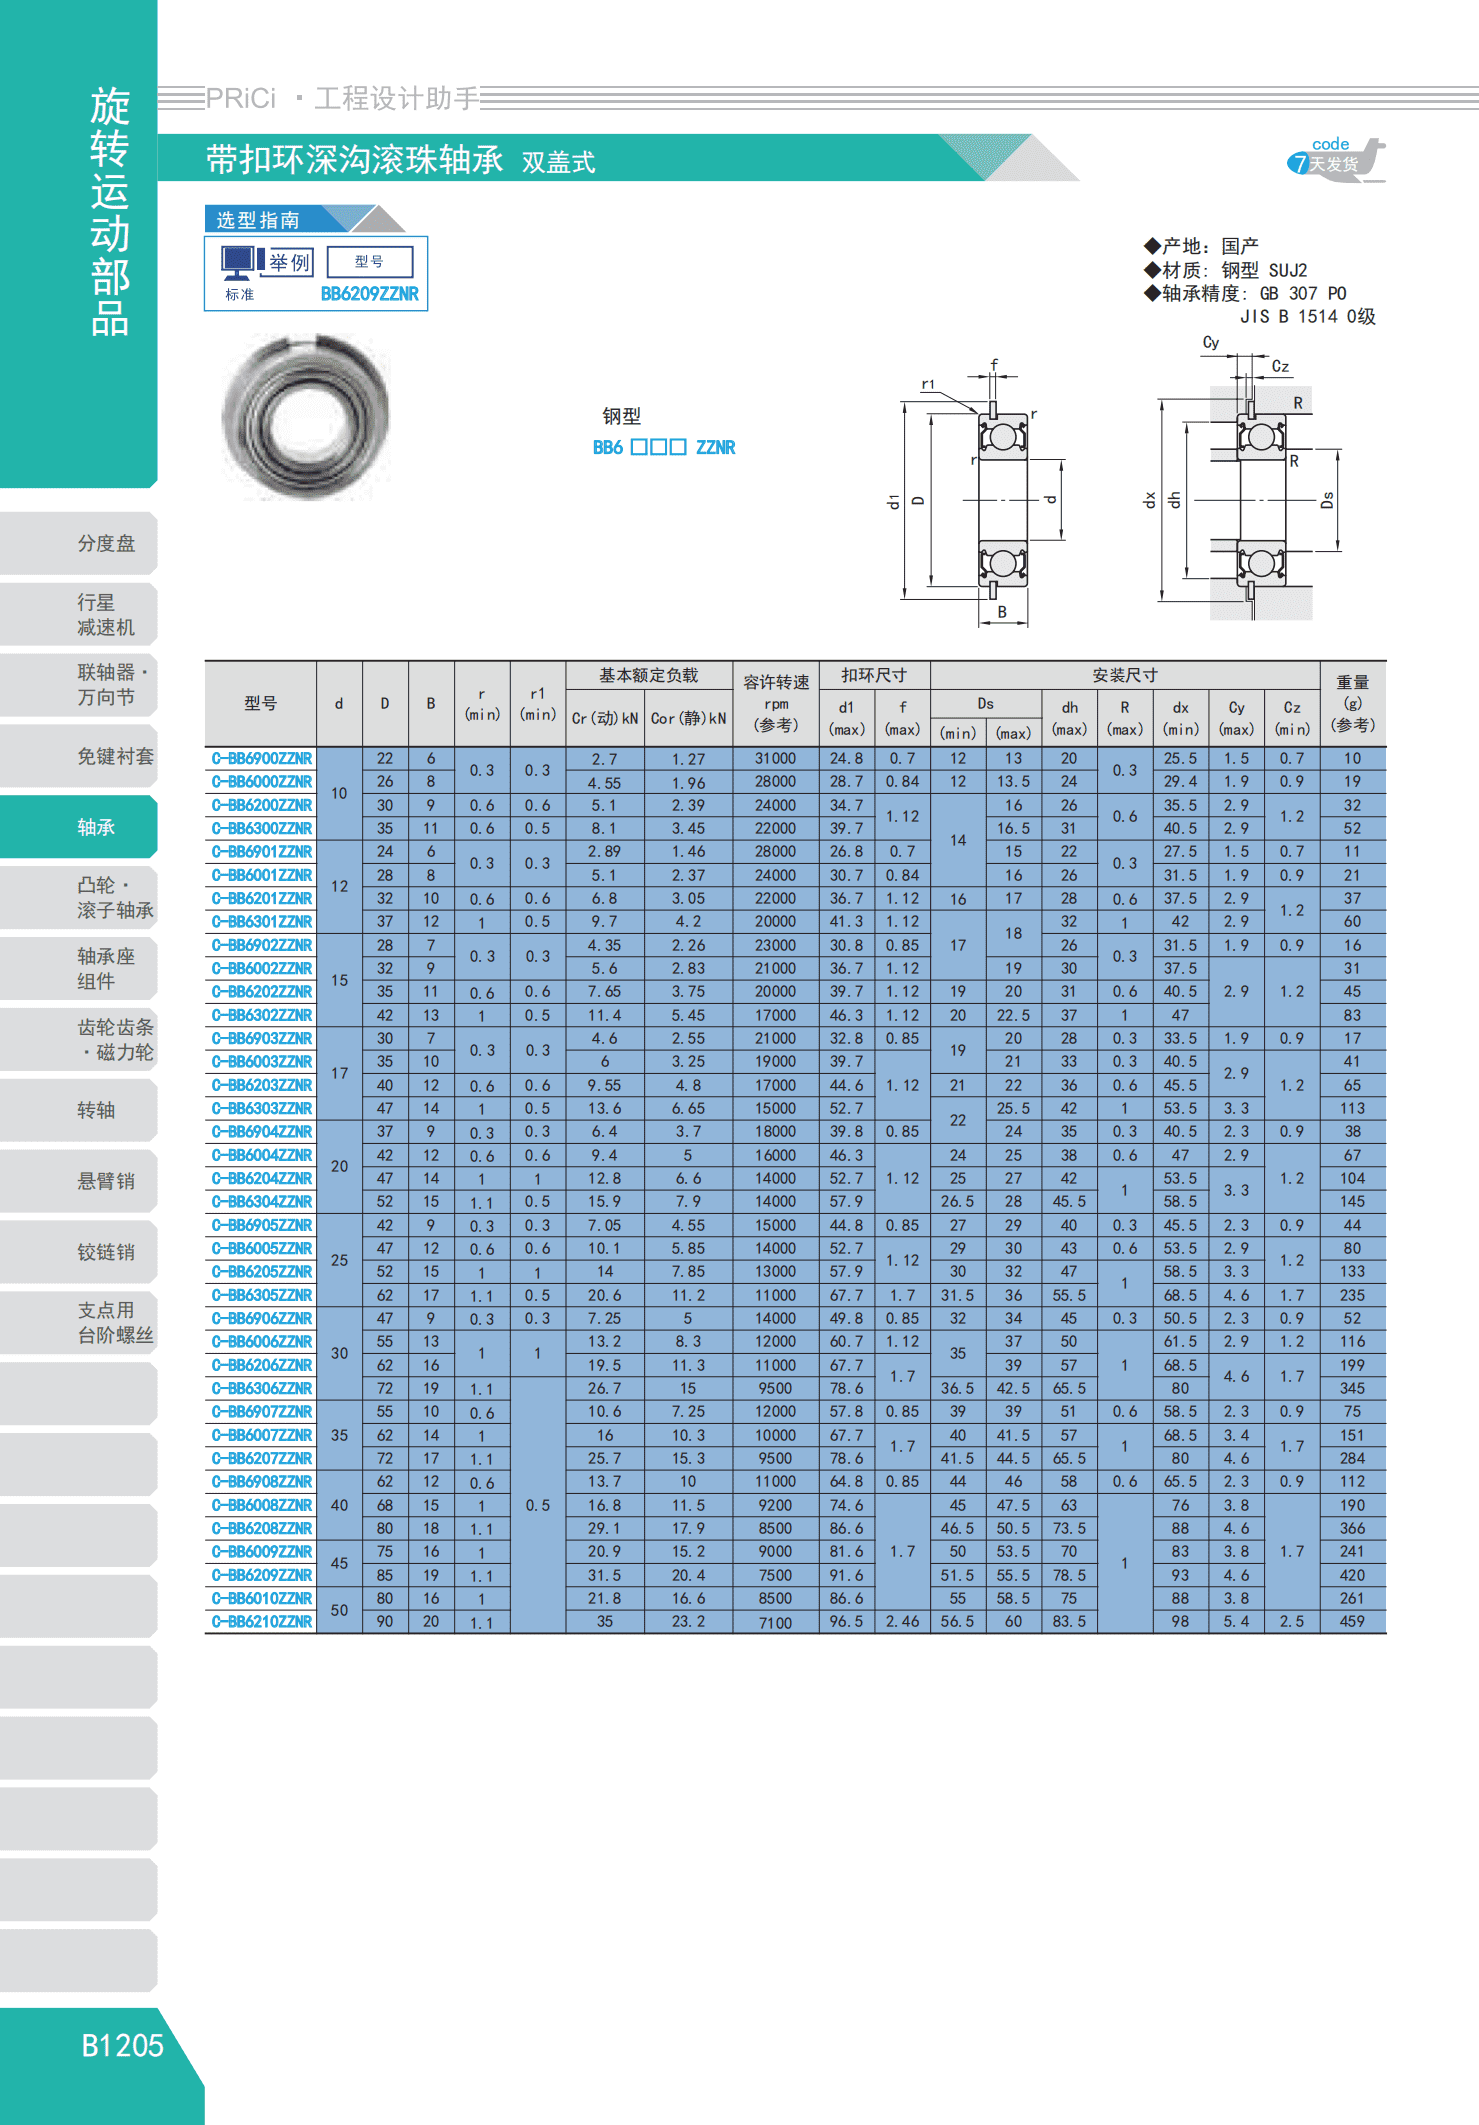Click model link C-BB6902ZZNR
Viewport: 1479px width, 2125px height.
click(262, 945)
